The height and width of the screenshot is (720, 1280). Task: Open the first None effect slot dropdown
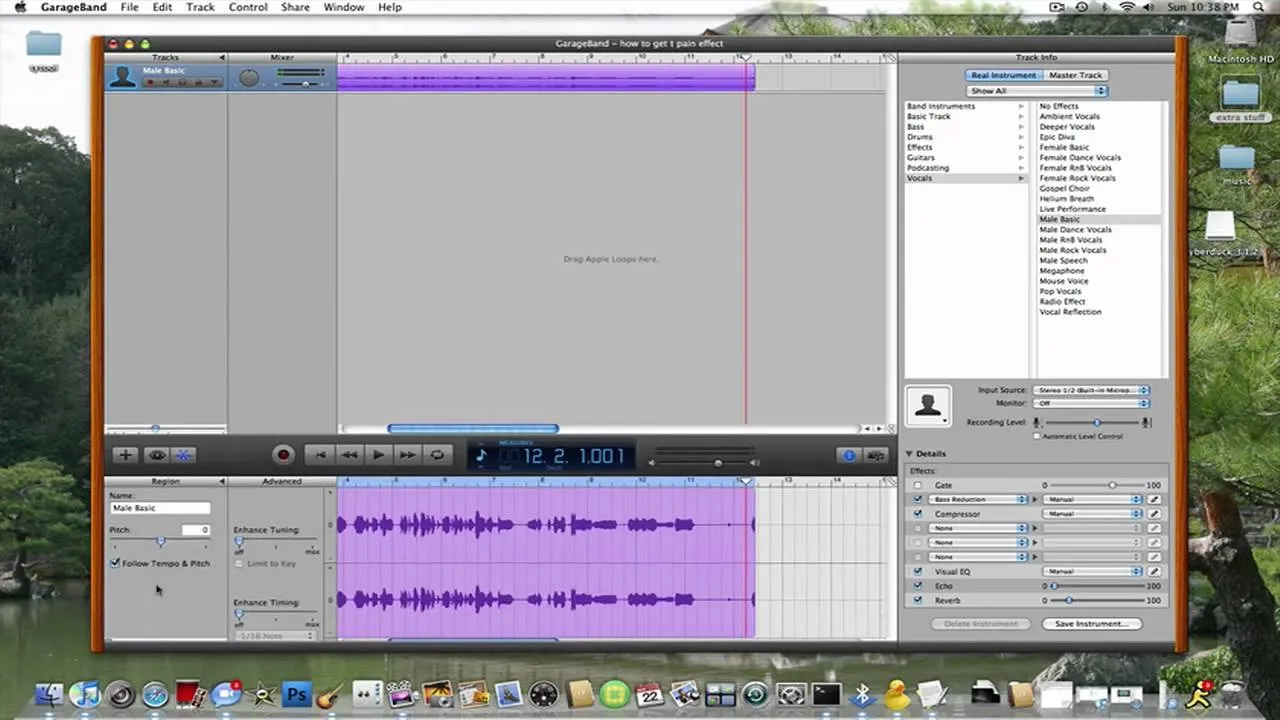point(978,528)
